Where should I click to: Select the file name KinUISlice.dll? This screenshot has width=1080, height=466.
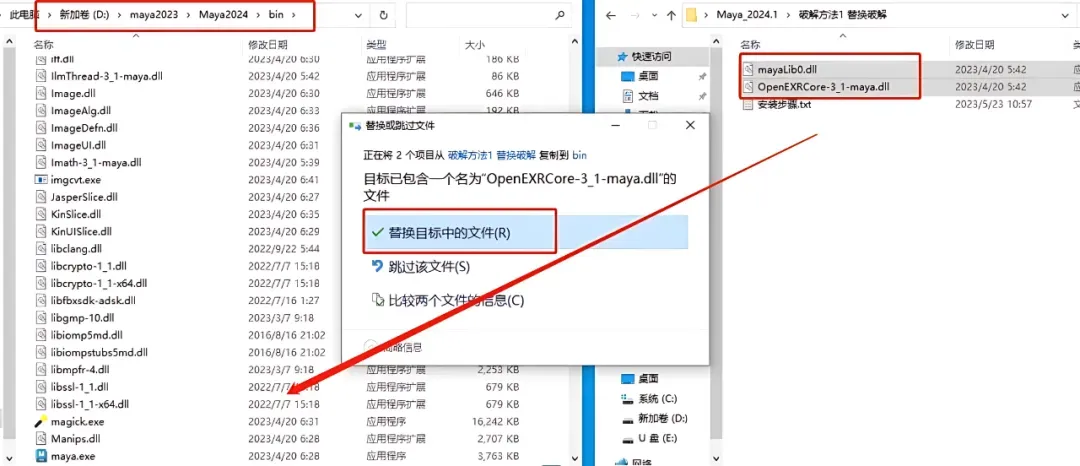(x=81, y=231)
